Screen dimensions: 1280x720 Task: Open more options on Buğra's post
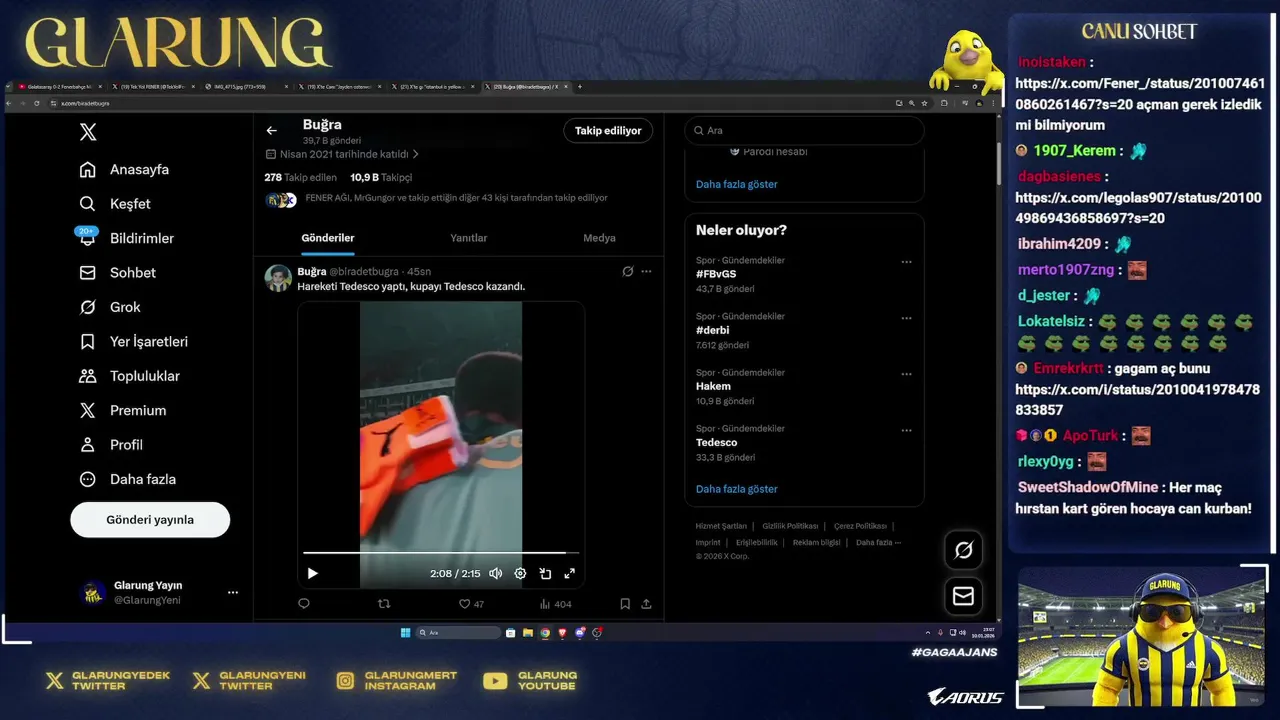pyautogui.click(x=646, y=271)
